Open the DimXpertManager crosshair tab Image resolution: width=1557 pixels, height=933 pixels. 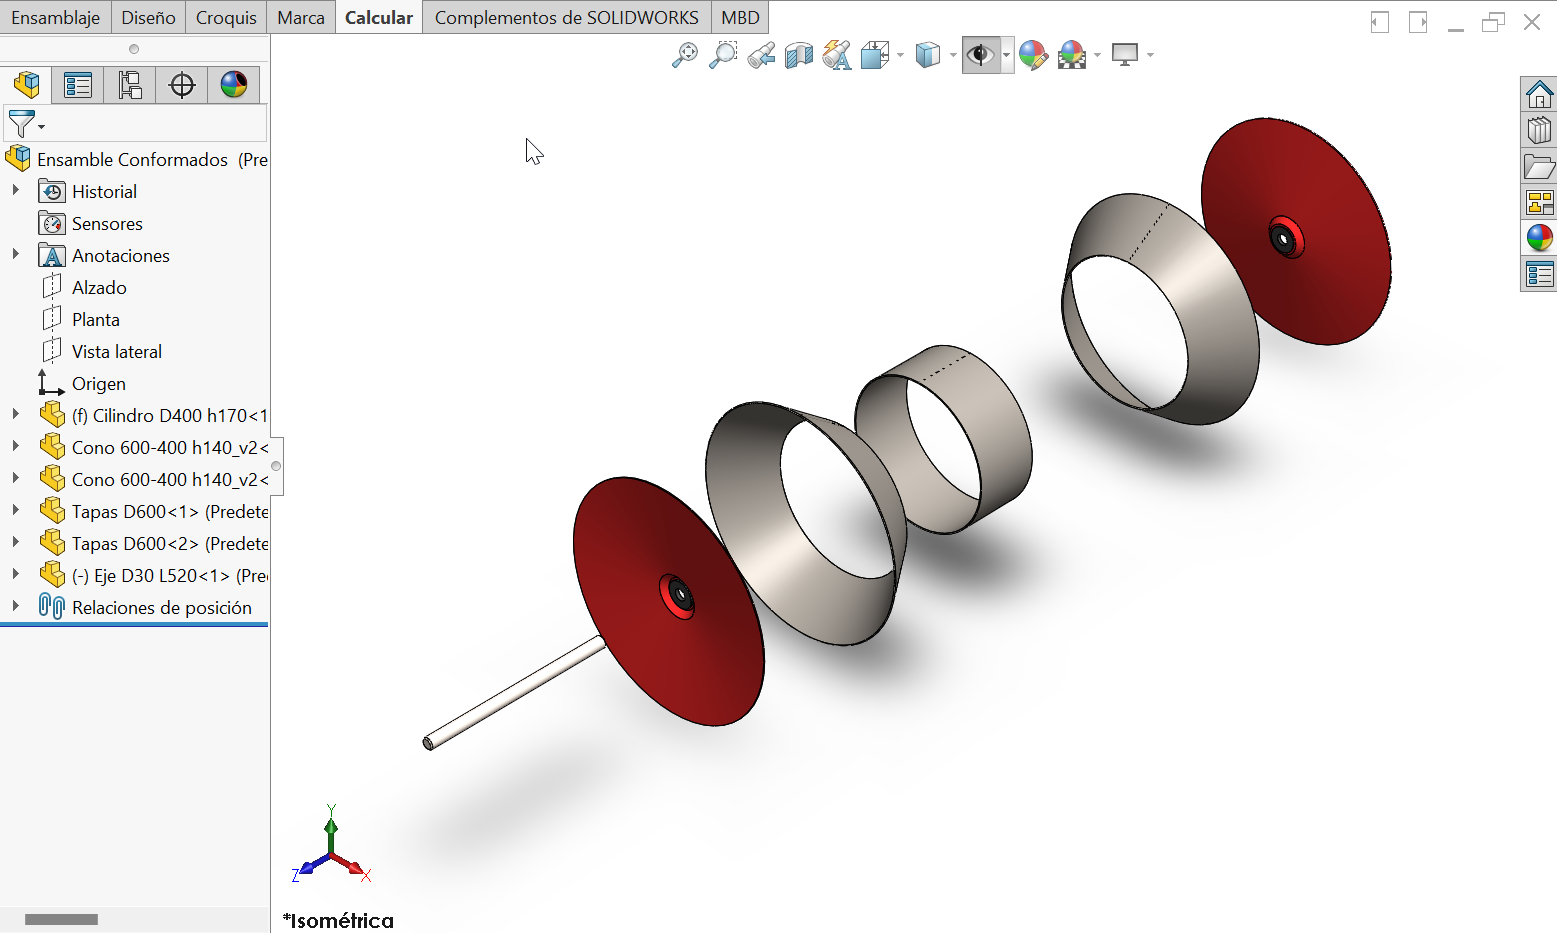tap(182, 85)
